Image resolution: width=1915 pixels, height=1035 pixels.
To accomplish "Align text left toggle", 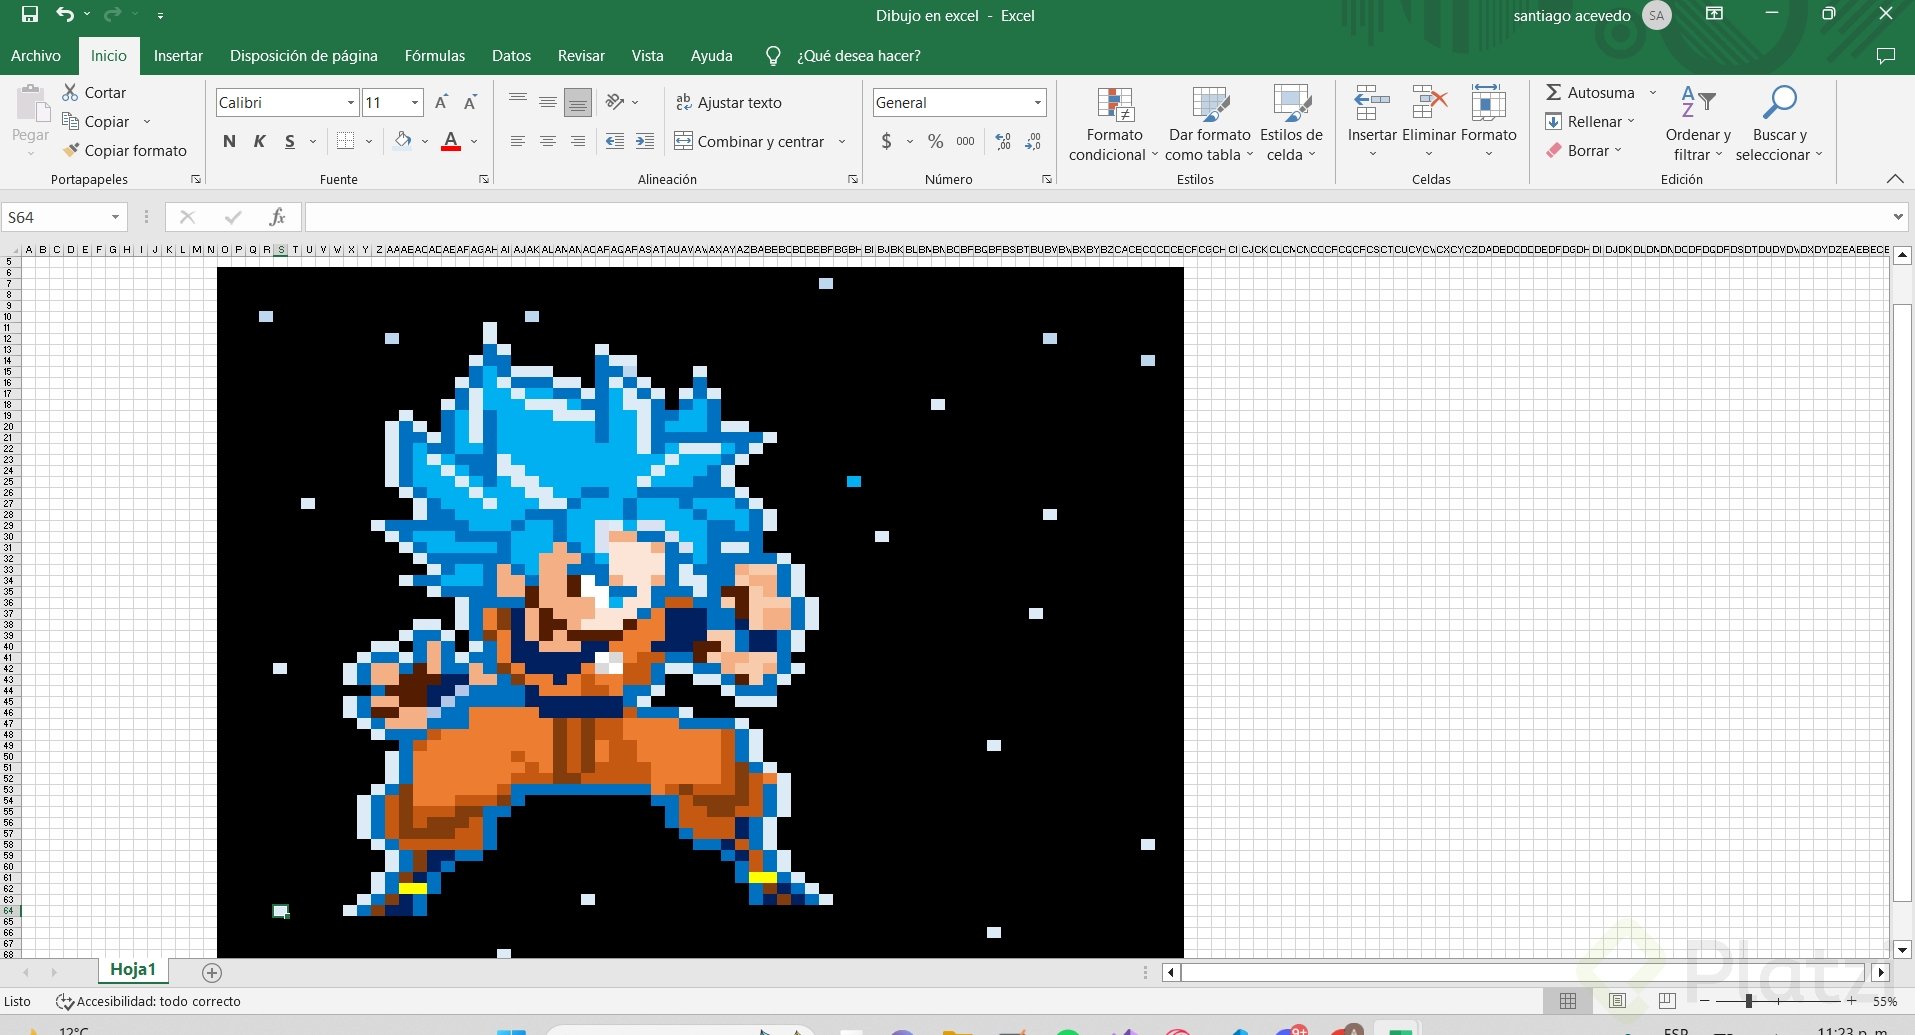I will click(517, 141).
